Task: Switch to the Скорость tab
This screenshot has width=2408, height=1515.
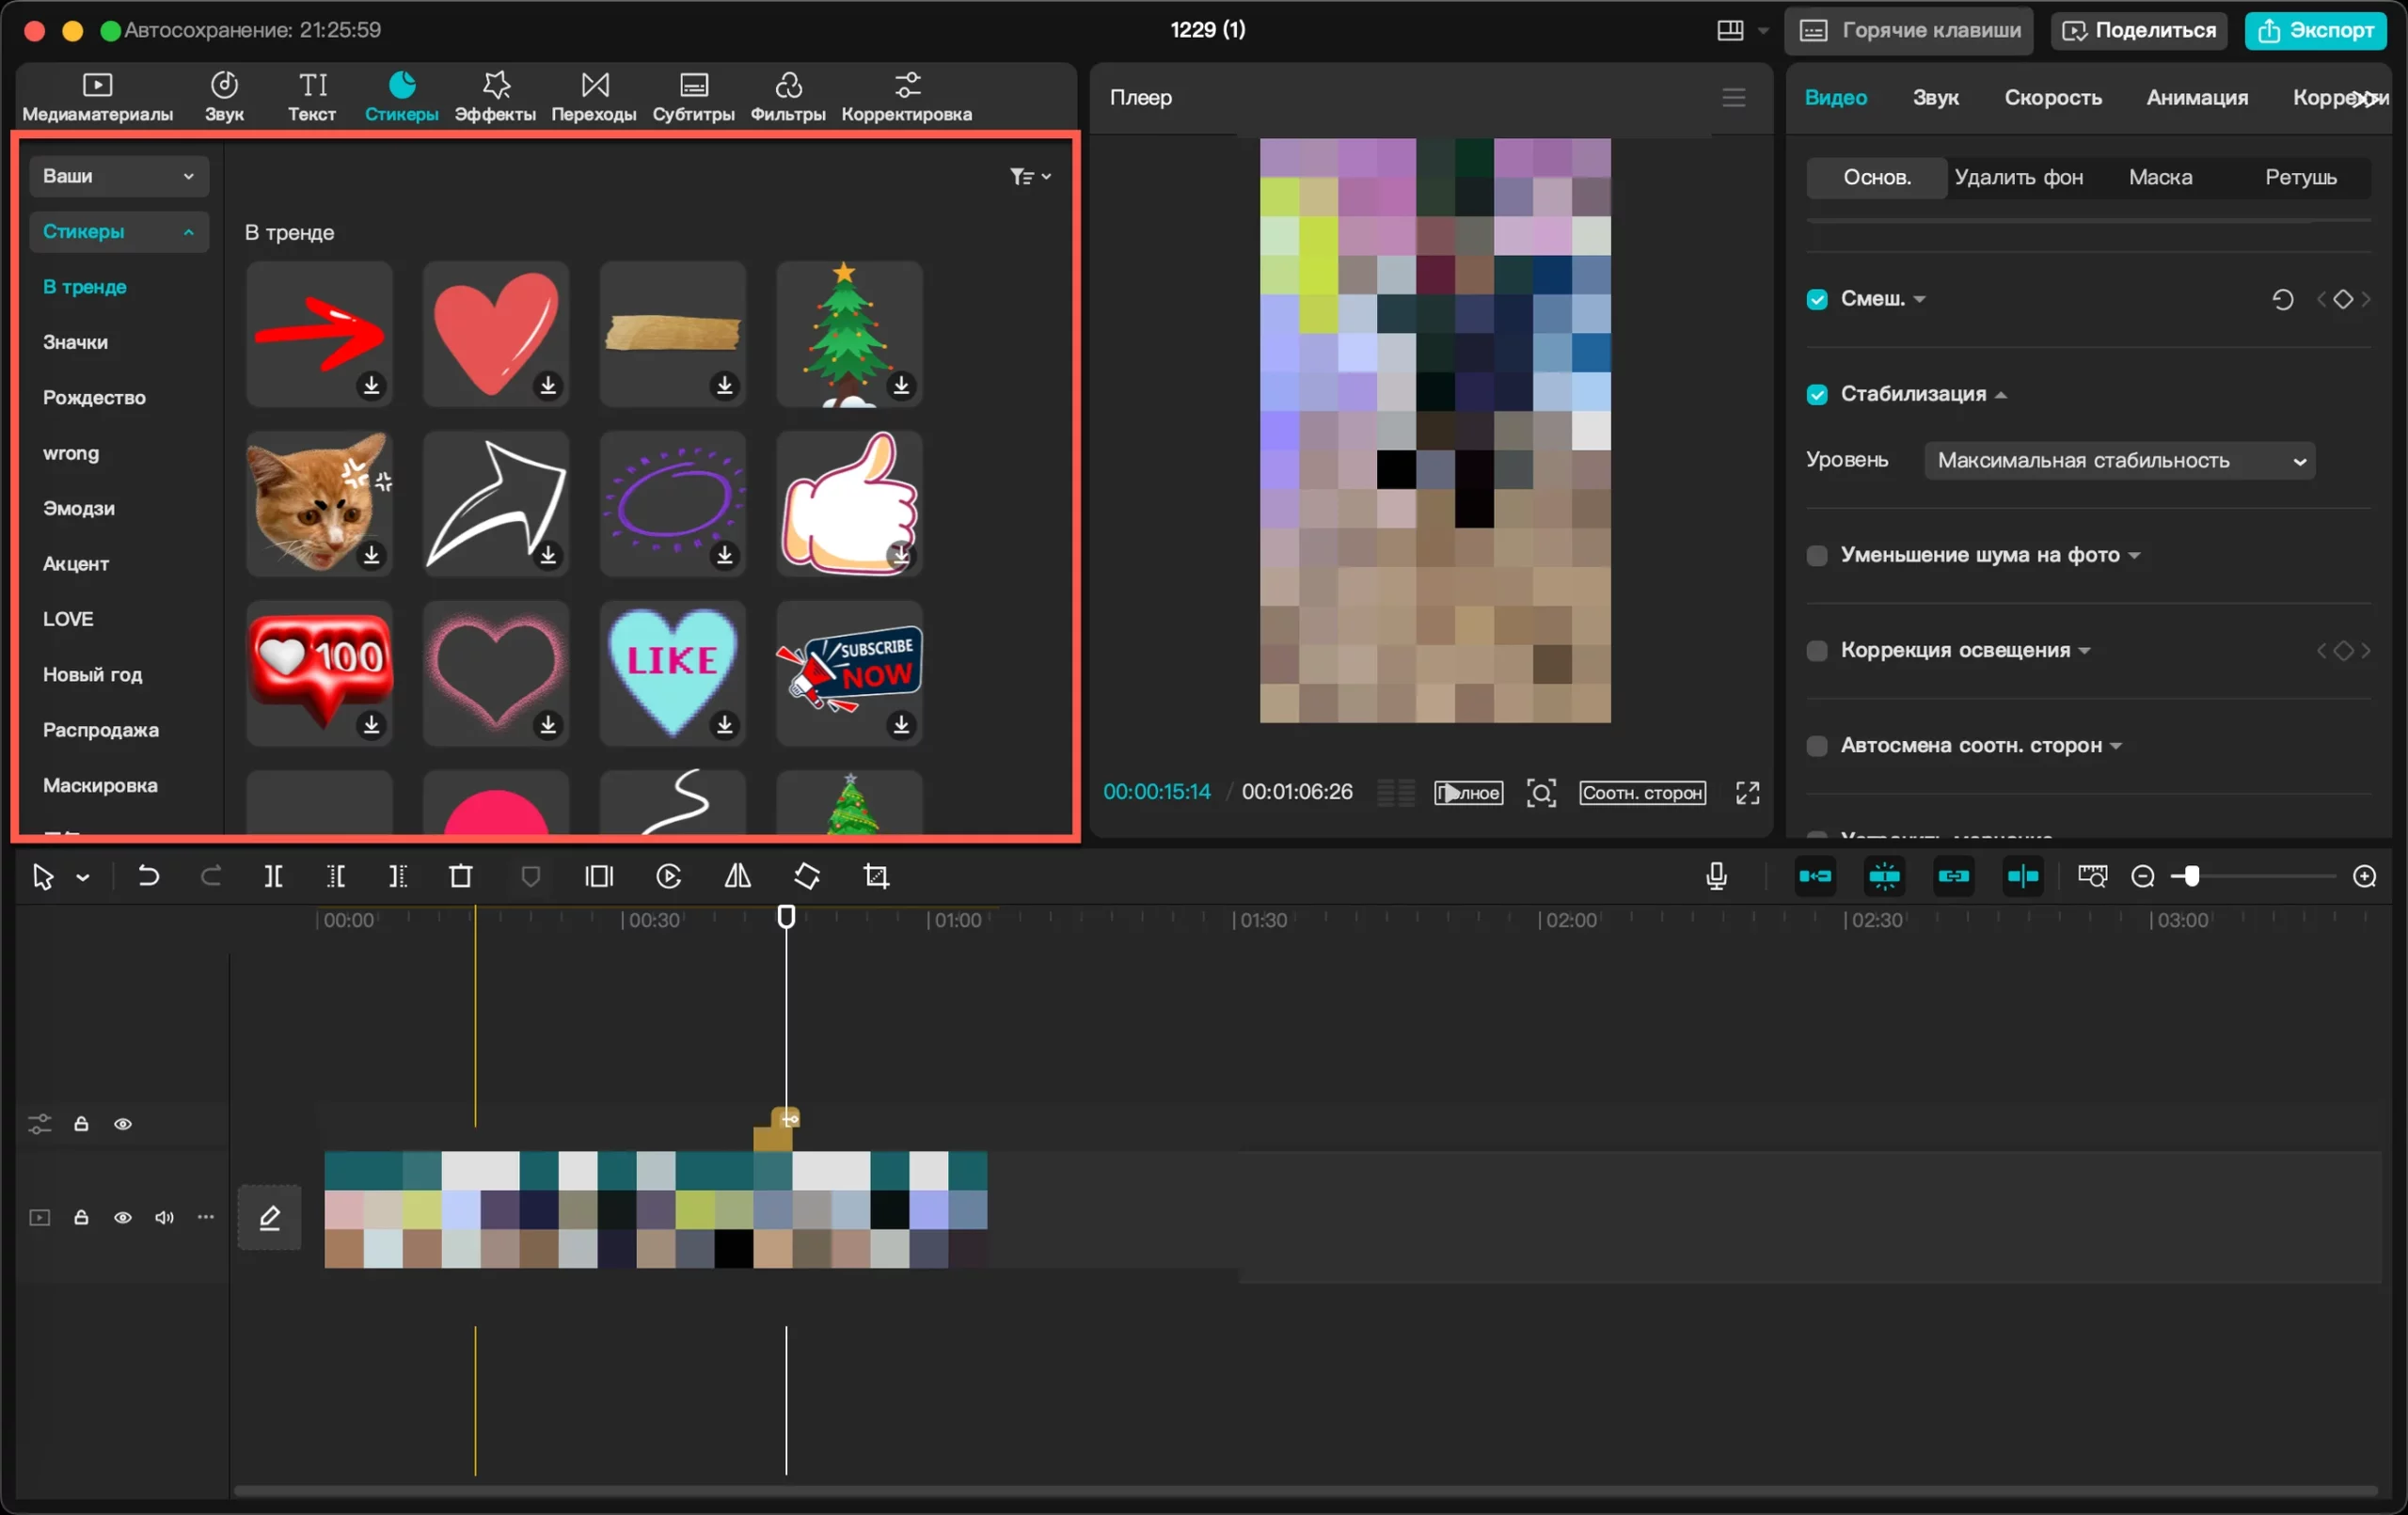Action: pos(2053,97)
